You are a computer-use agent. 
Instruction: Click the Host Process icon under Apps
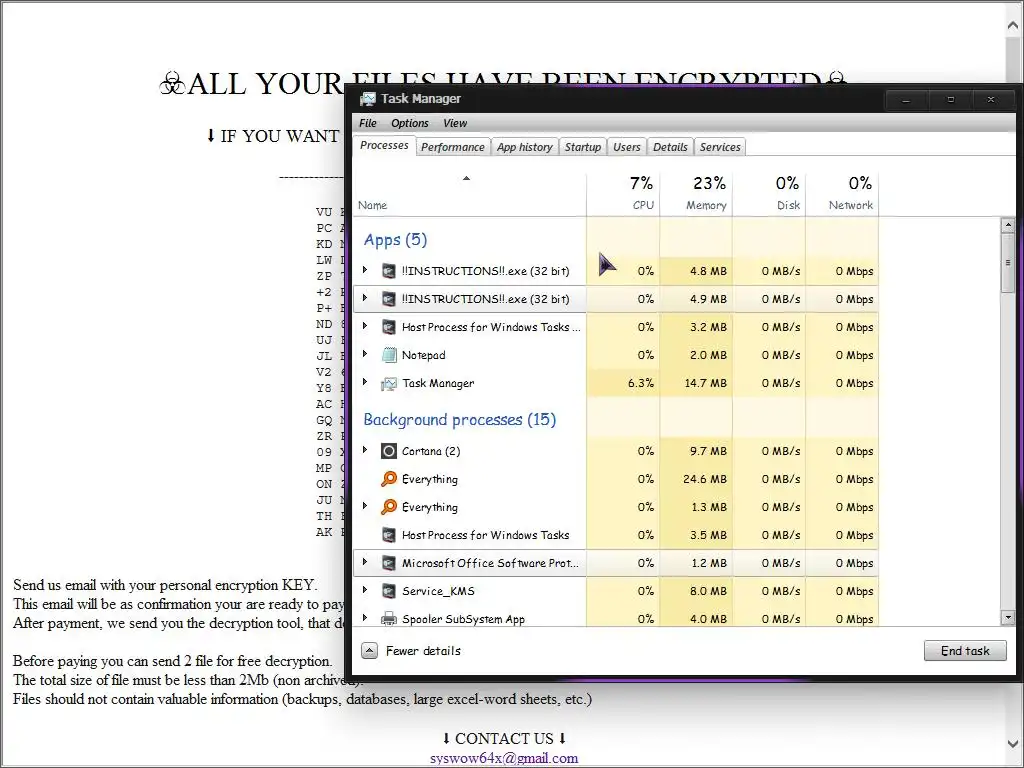[x=389, y=327]
